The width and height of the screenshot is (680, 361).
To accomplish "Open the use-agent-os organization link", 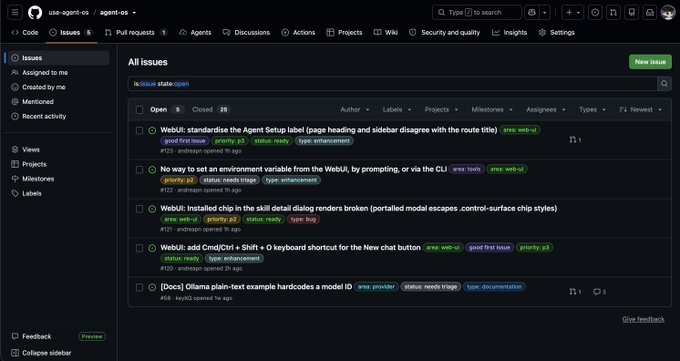I will click(x=69, y=13).
